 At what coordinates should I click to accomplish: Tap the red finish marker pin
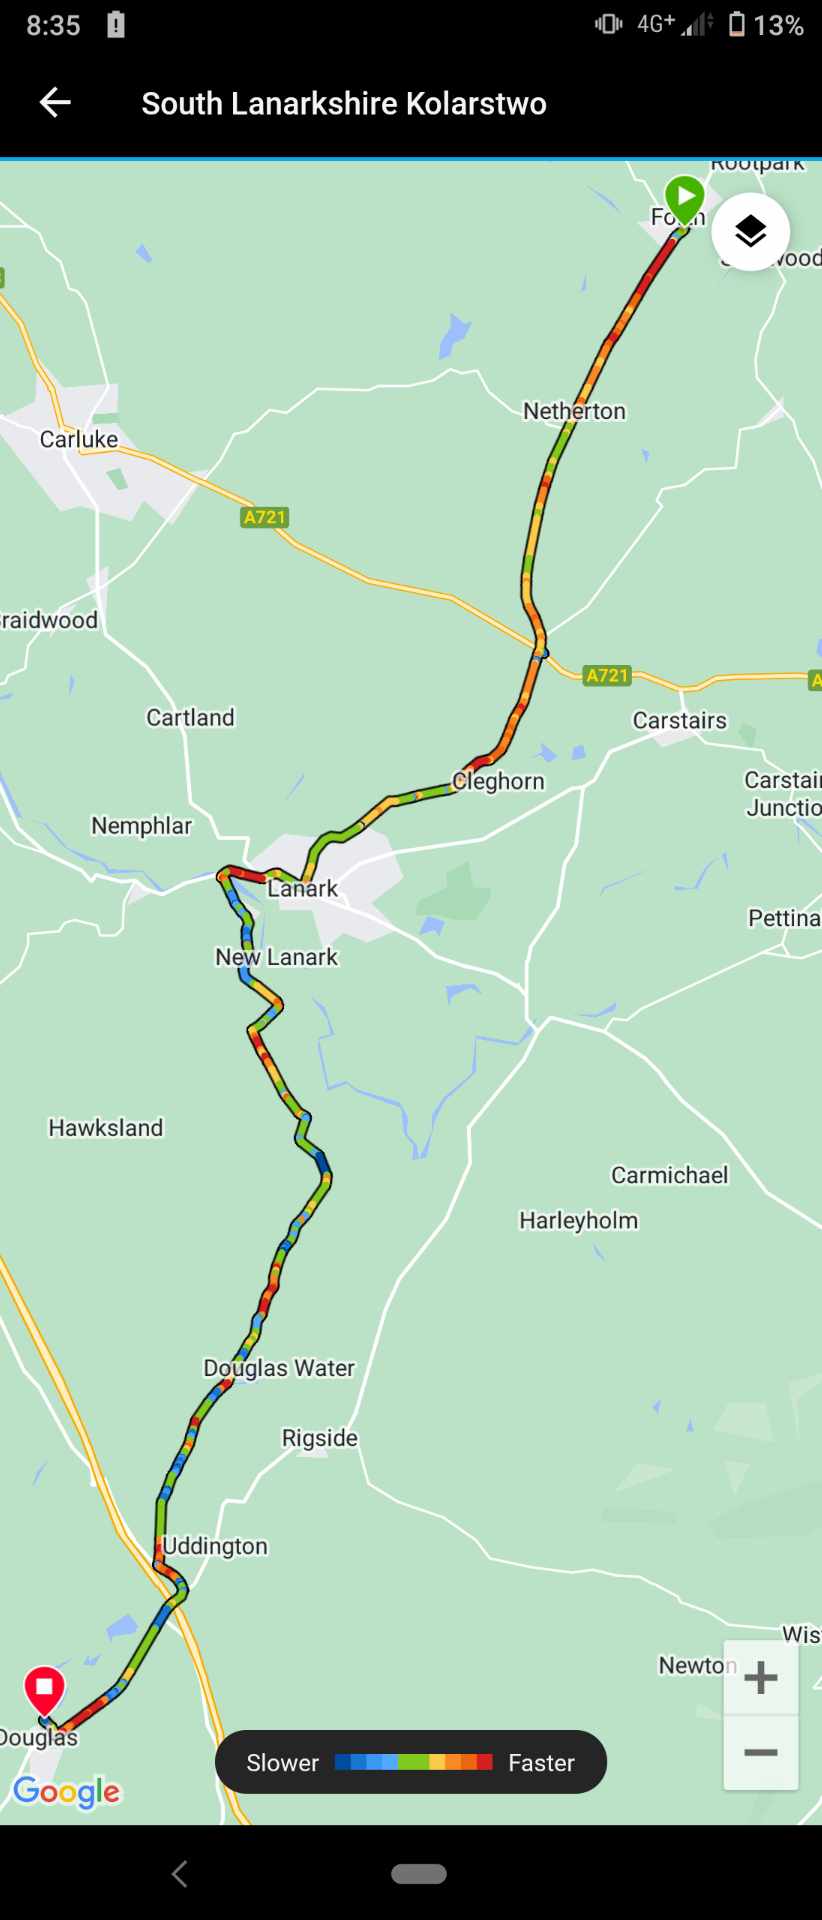44,1693
